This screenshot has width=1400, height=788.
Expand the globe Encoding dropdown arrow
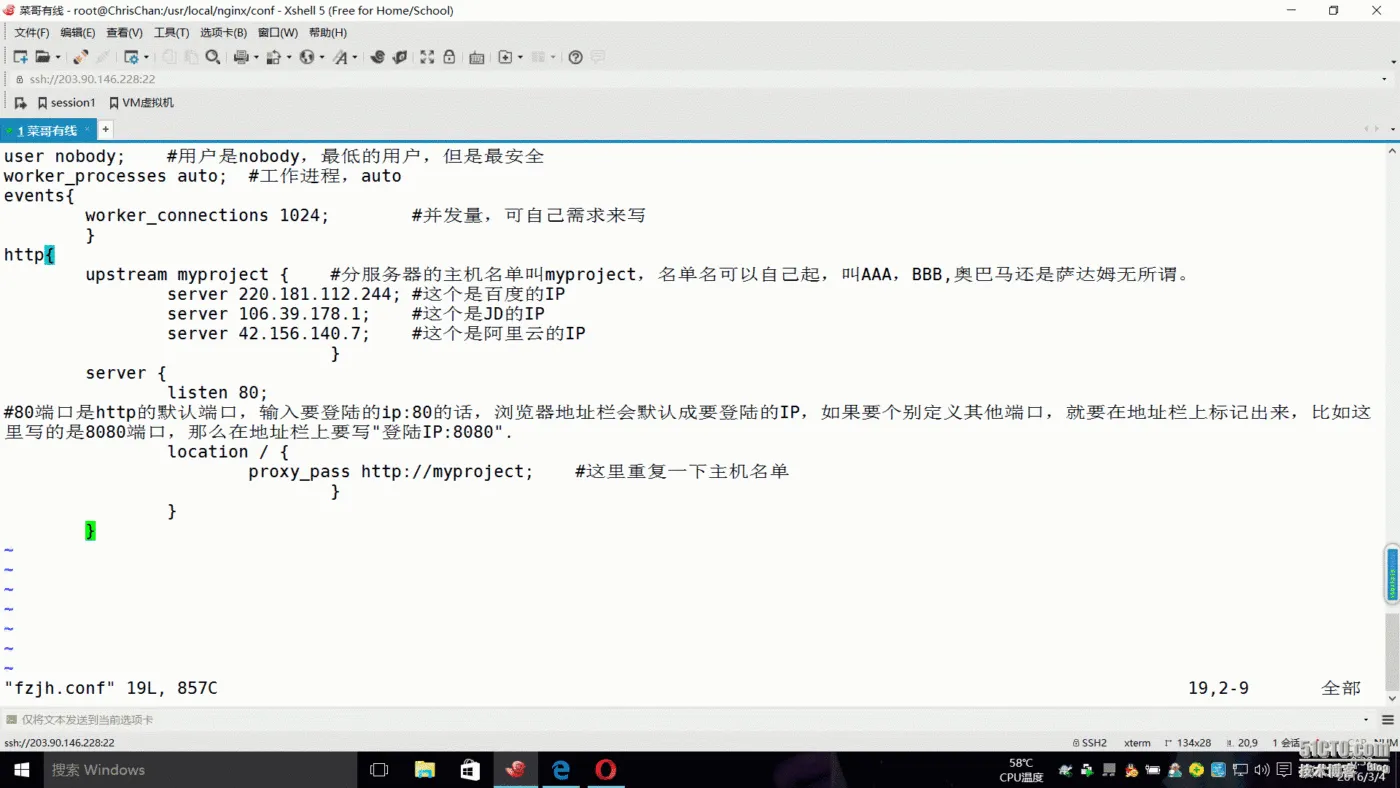click(x=321, y=57)
